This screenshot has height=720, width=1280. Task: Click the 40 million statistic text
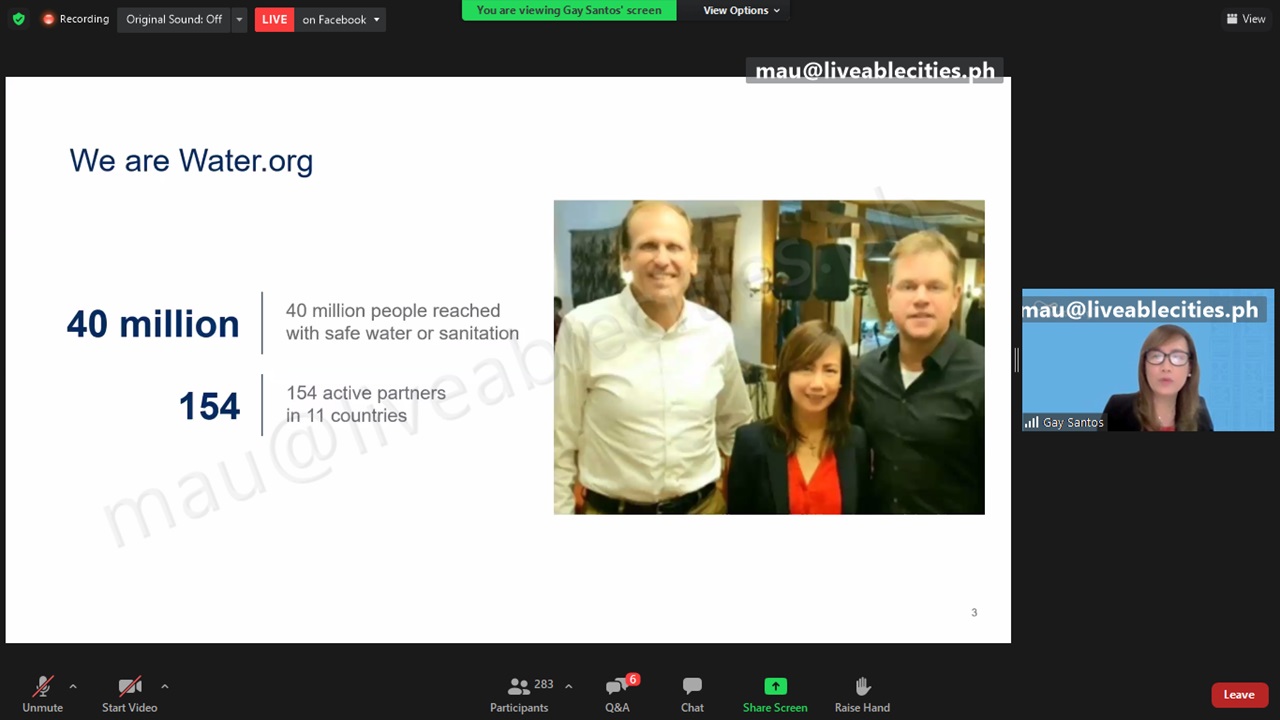click(x=153, y=324)
